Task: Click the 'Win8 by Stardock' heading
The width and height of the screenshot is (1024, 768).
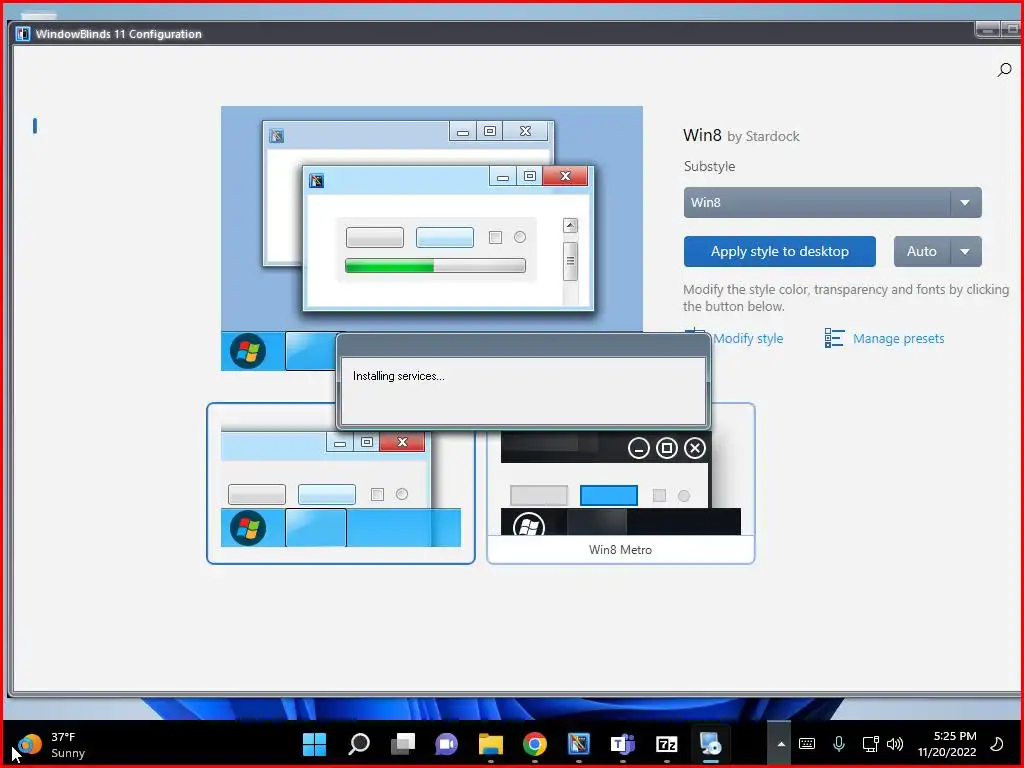Action: [x=741, y=135]
